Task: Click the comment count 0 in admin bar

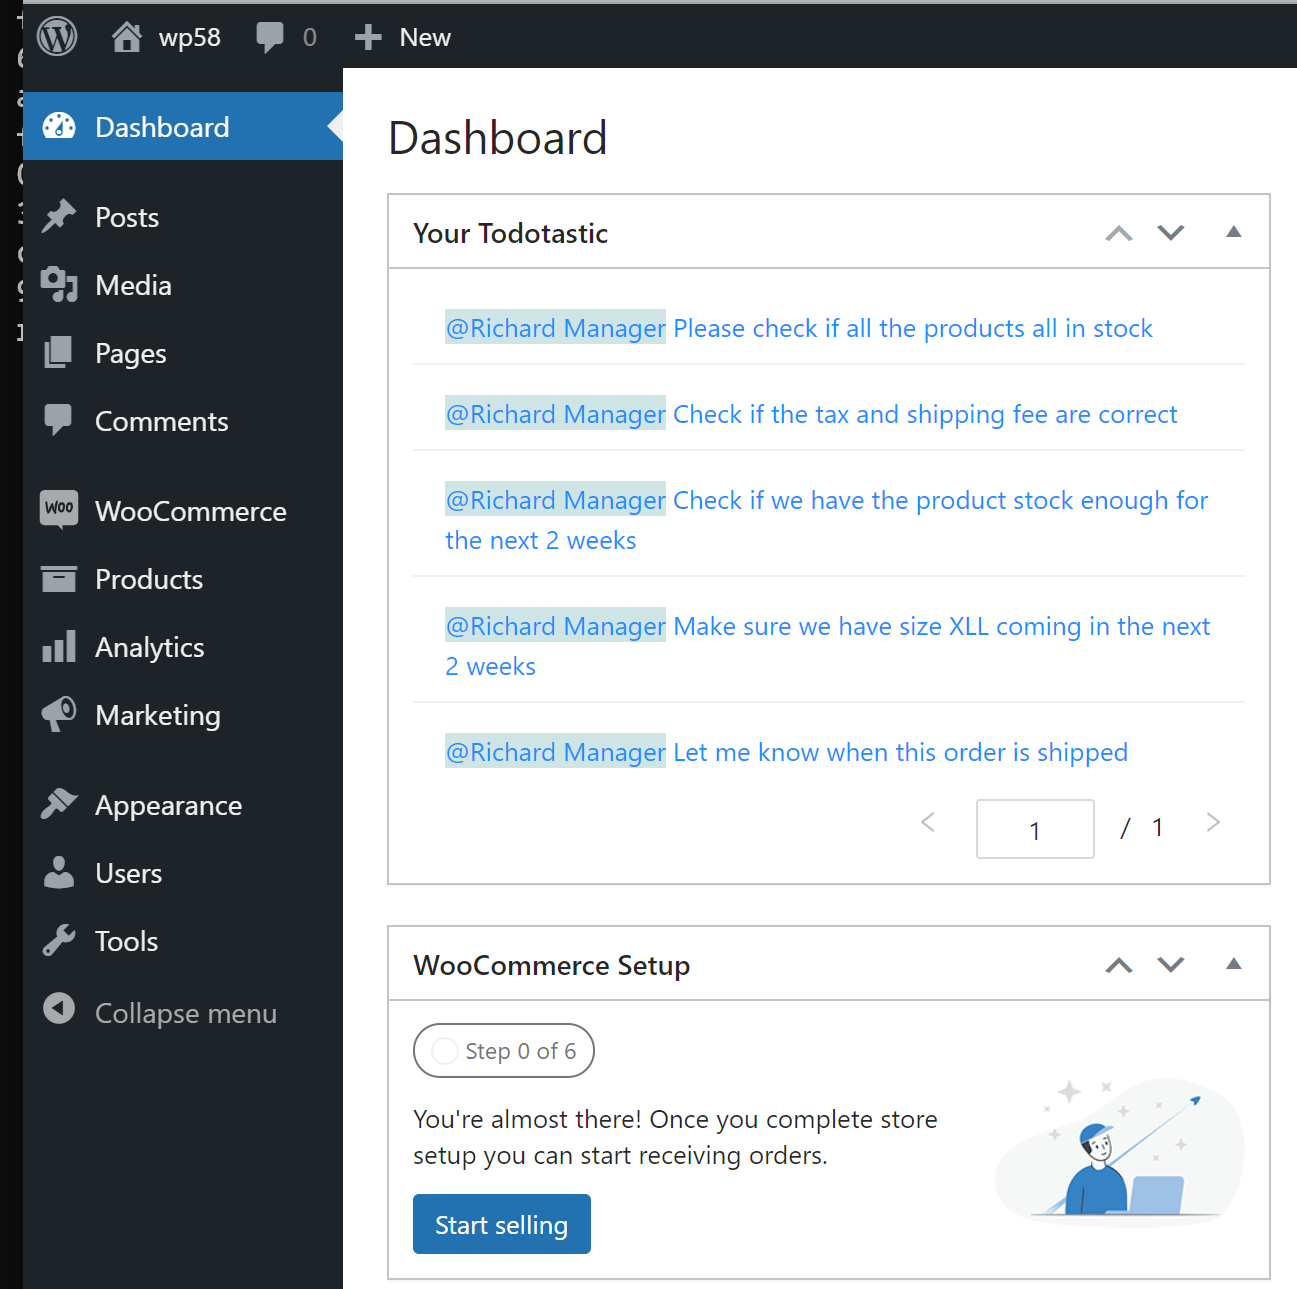Action: (310, 37)
